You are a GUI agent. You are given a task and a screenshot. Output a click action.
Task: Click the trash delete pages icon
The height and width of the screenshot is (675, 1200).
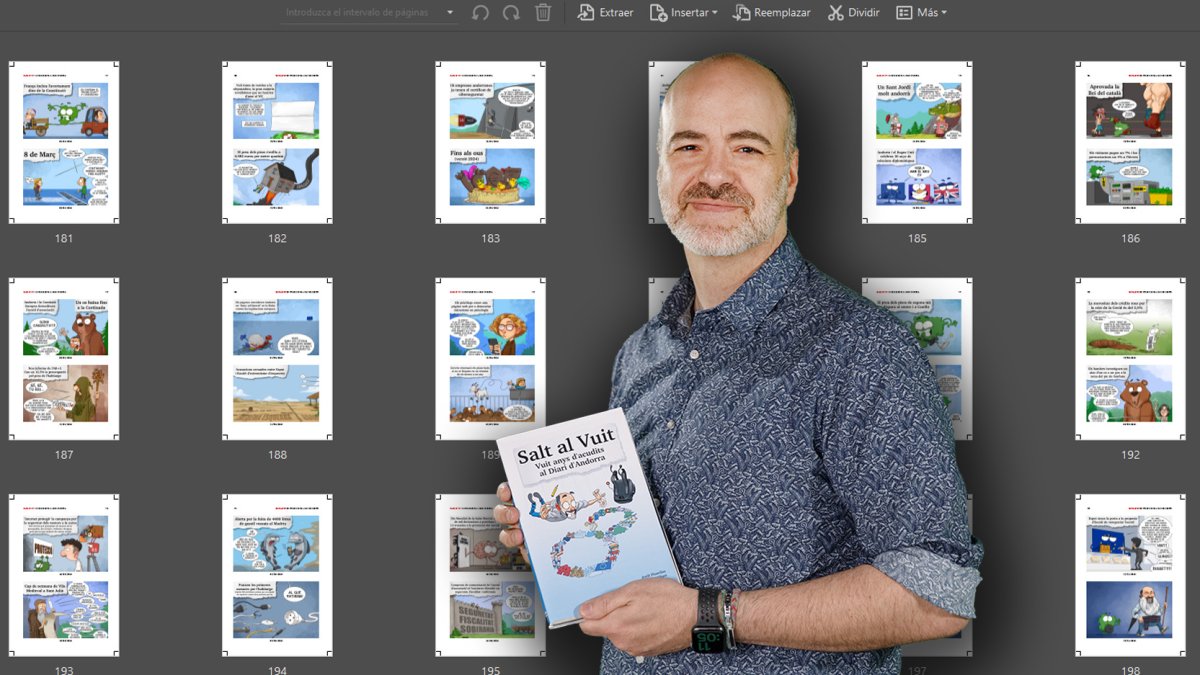543,13
